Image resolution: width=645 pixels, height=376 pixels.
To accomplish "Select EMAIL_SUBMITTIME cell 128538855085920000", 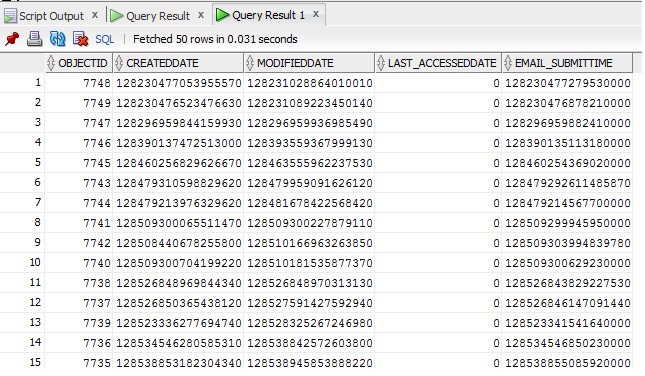I will point(568,363).
